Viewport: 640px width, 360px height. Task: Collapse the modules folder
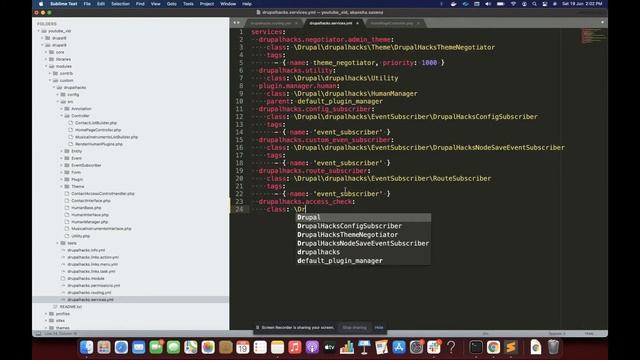pyautogui.click(x=46, y=66)
